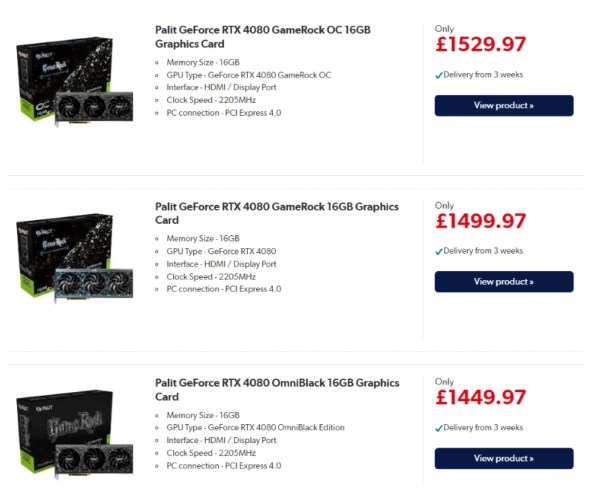The height and width of the screenshot is (493, 601).
Task: Click the £1449.97 price
Action: 480,397
